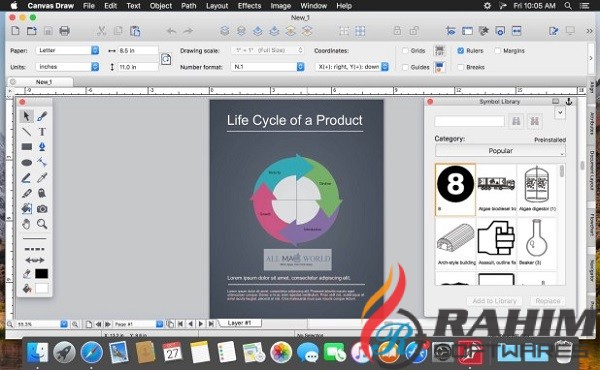
Task: Open Launchpad rocket in the dock
Action: tap(64, 352)
